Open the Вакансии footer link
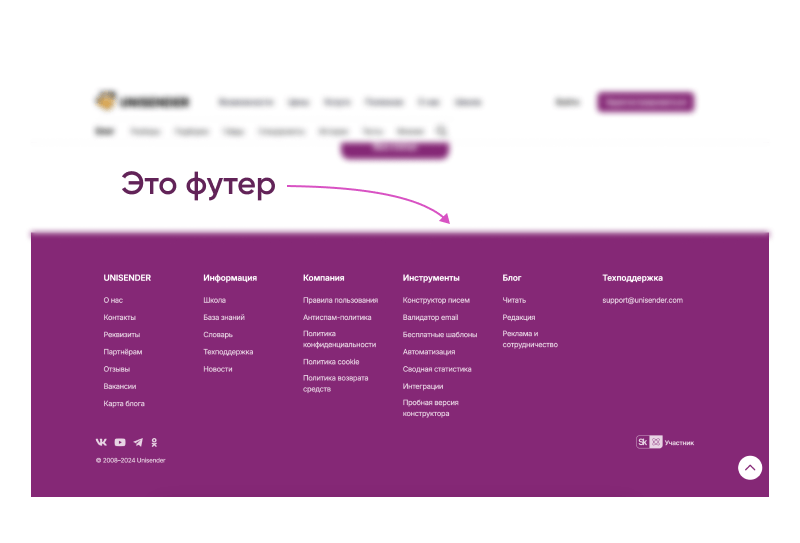Viewport: 800px width, 543px height. click(119, 386)
